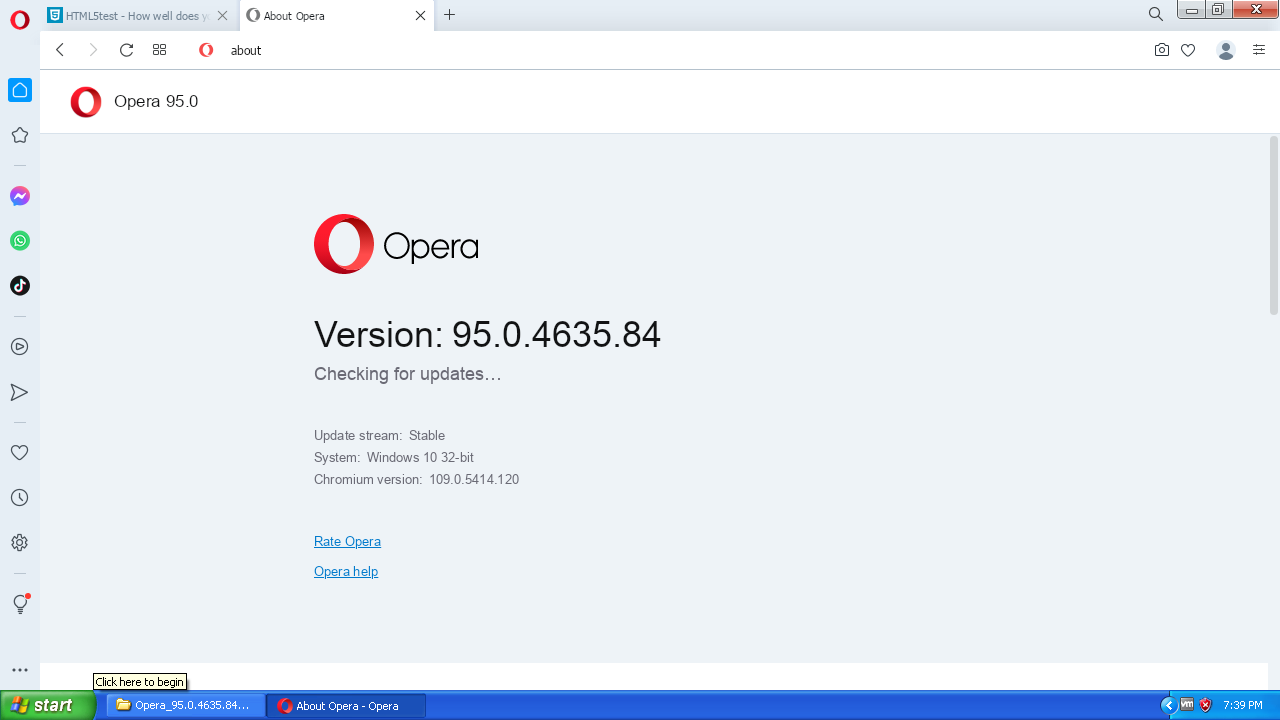Open sidebar setup three-dots menu
The image size is (1280, 720).
[x=19, y=670]
